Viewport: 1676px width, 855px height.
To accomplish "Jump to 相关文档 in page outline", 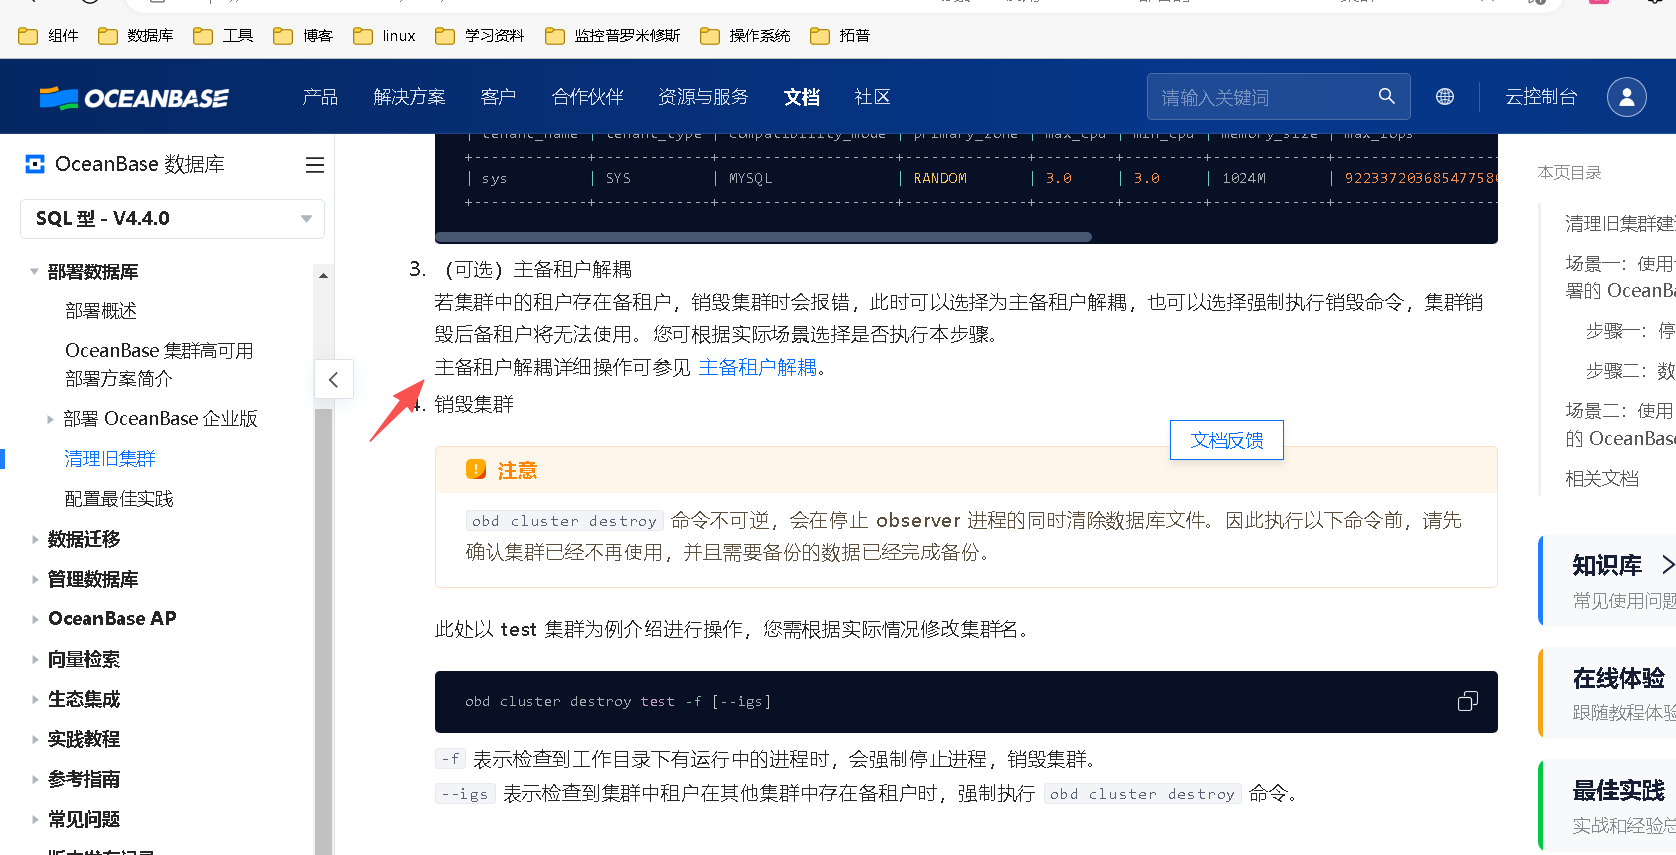I will [1602, 479].
